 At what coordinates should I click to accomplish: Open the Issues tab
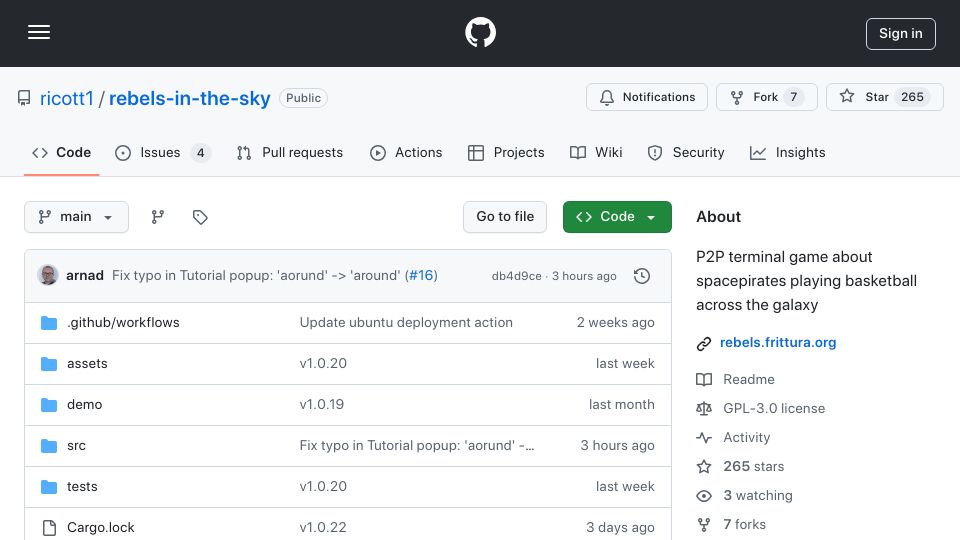[x=162, y=152]
